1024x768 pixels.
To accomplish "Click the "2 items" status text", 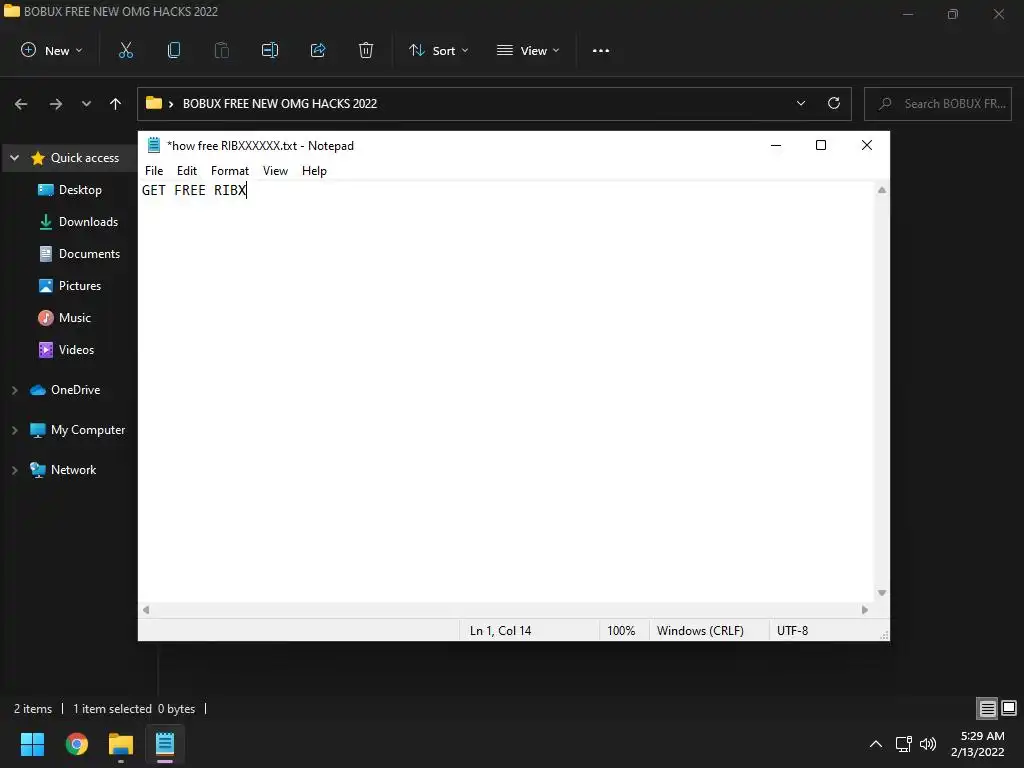I will 33,709.
